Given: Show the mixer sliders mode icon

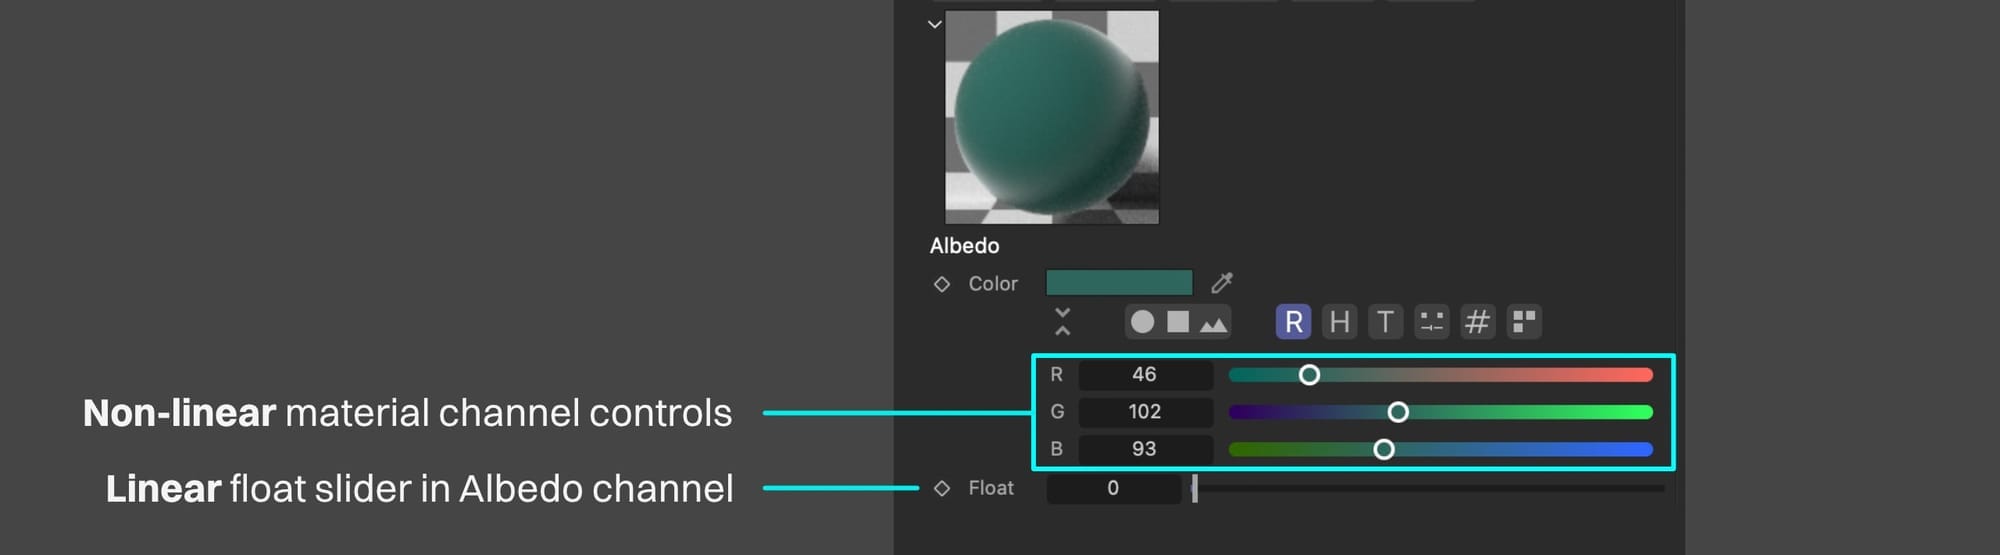Looking at the screenshot, I should pos(1432,322).
